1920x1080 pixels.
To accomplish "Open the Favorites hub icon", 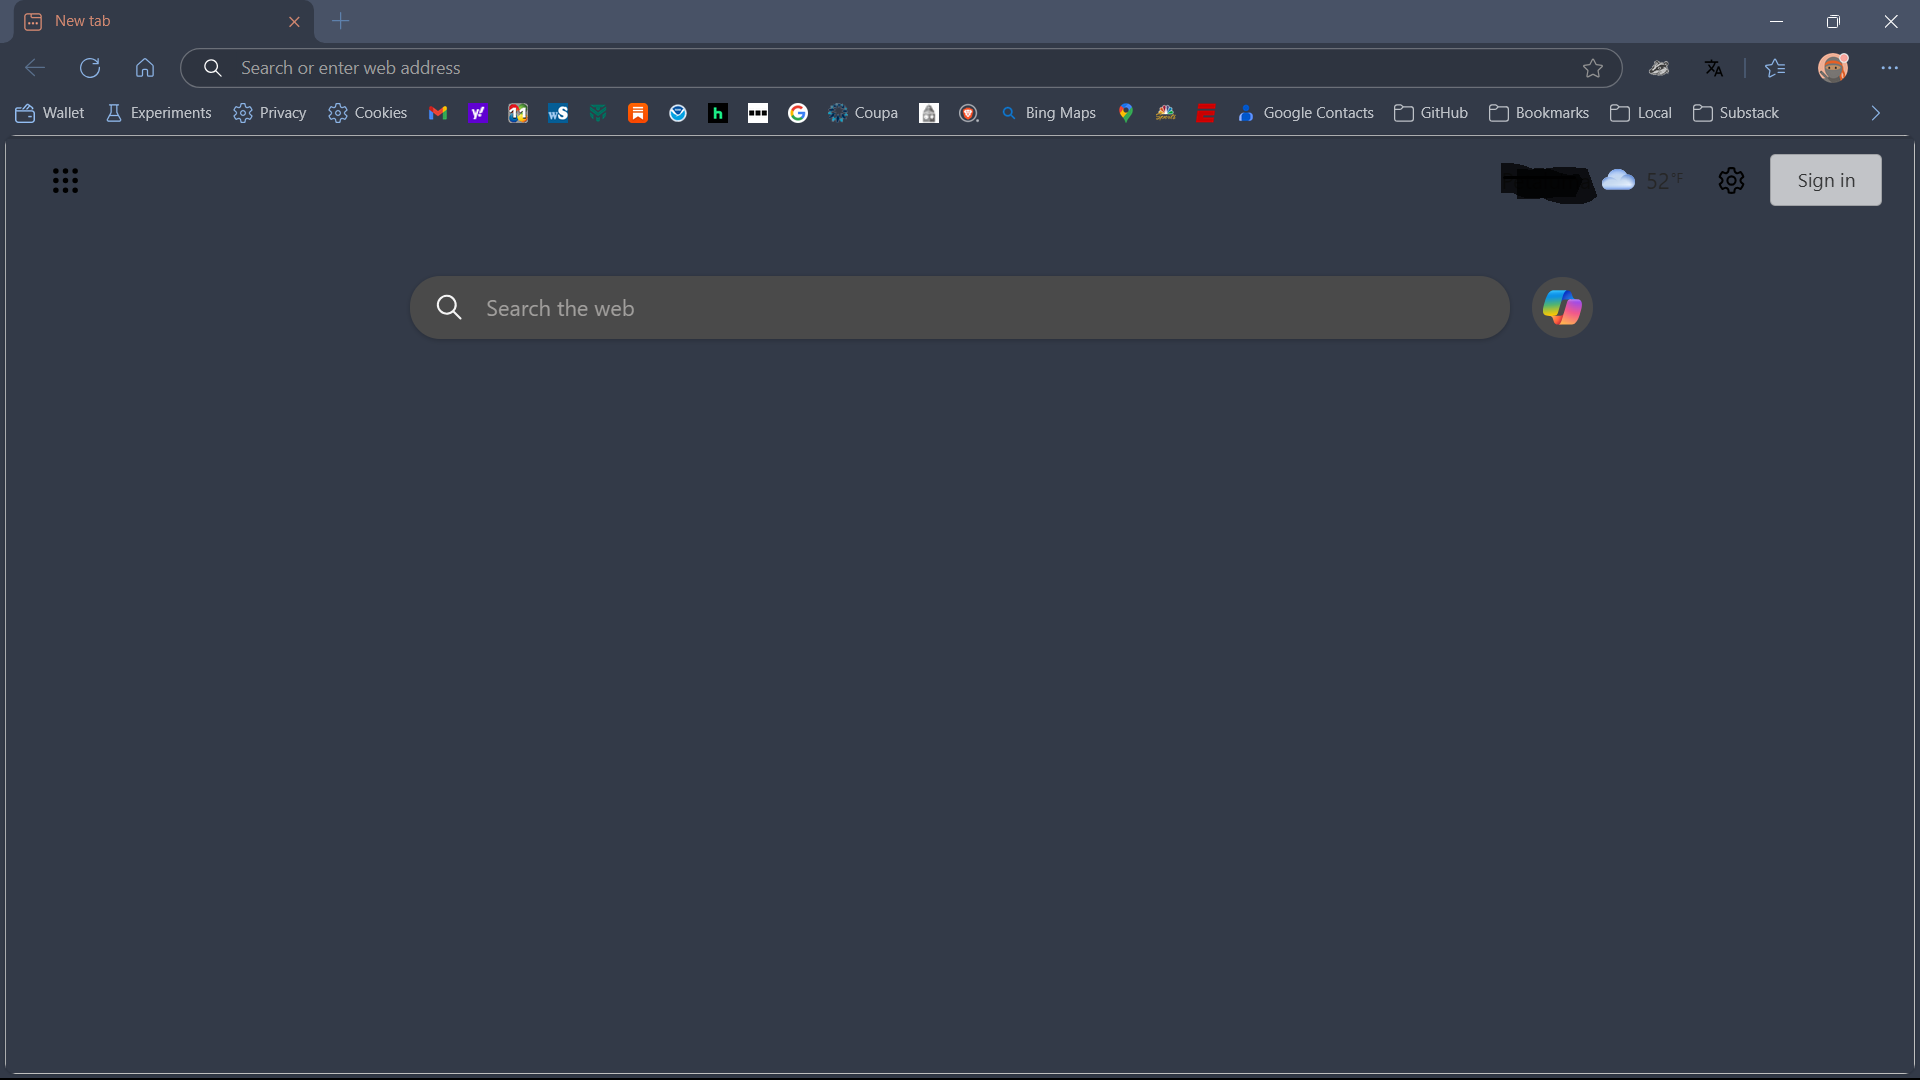I will tap(1775, 68).
